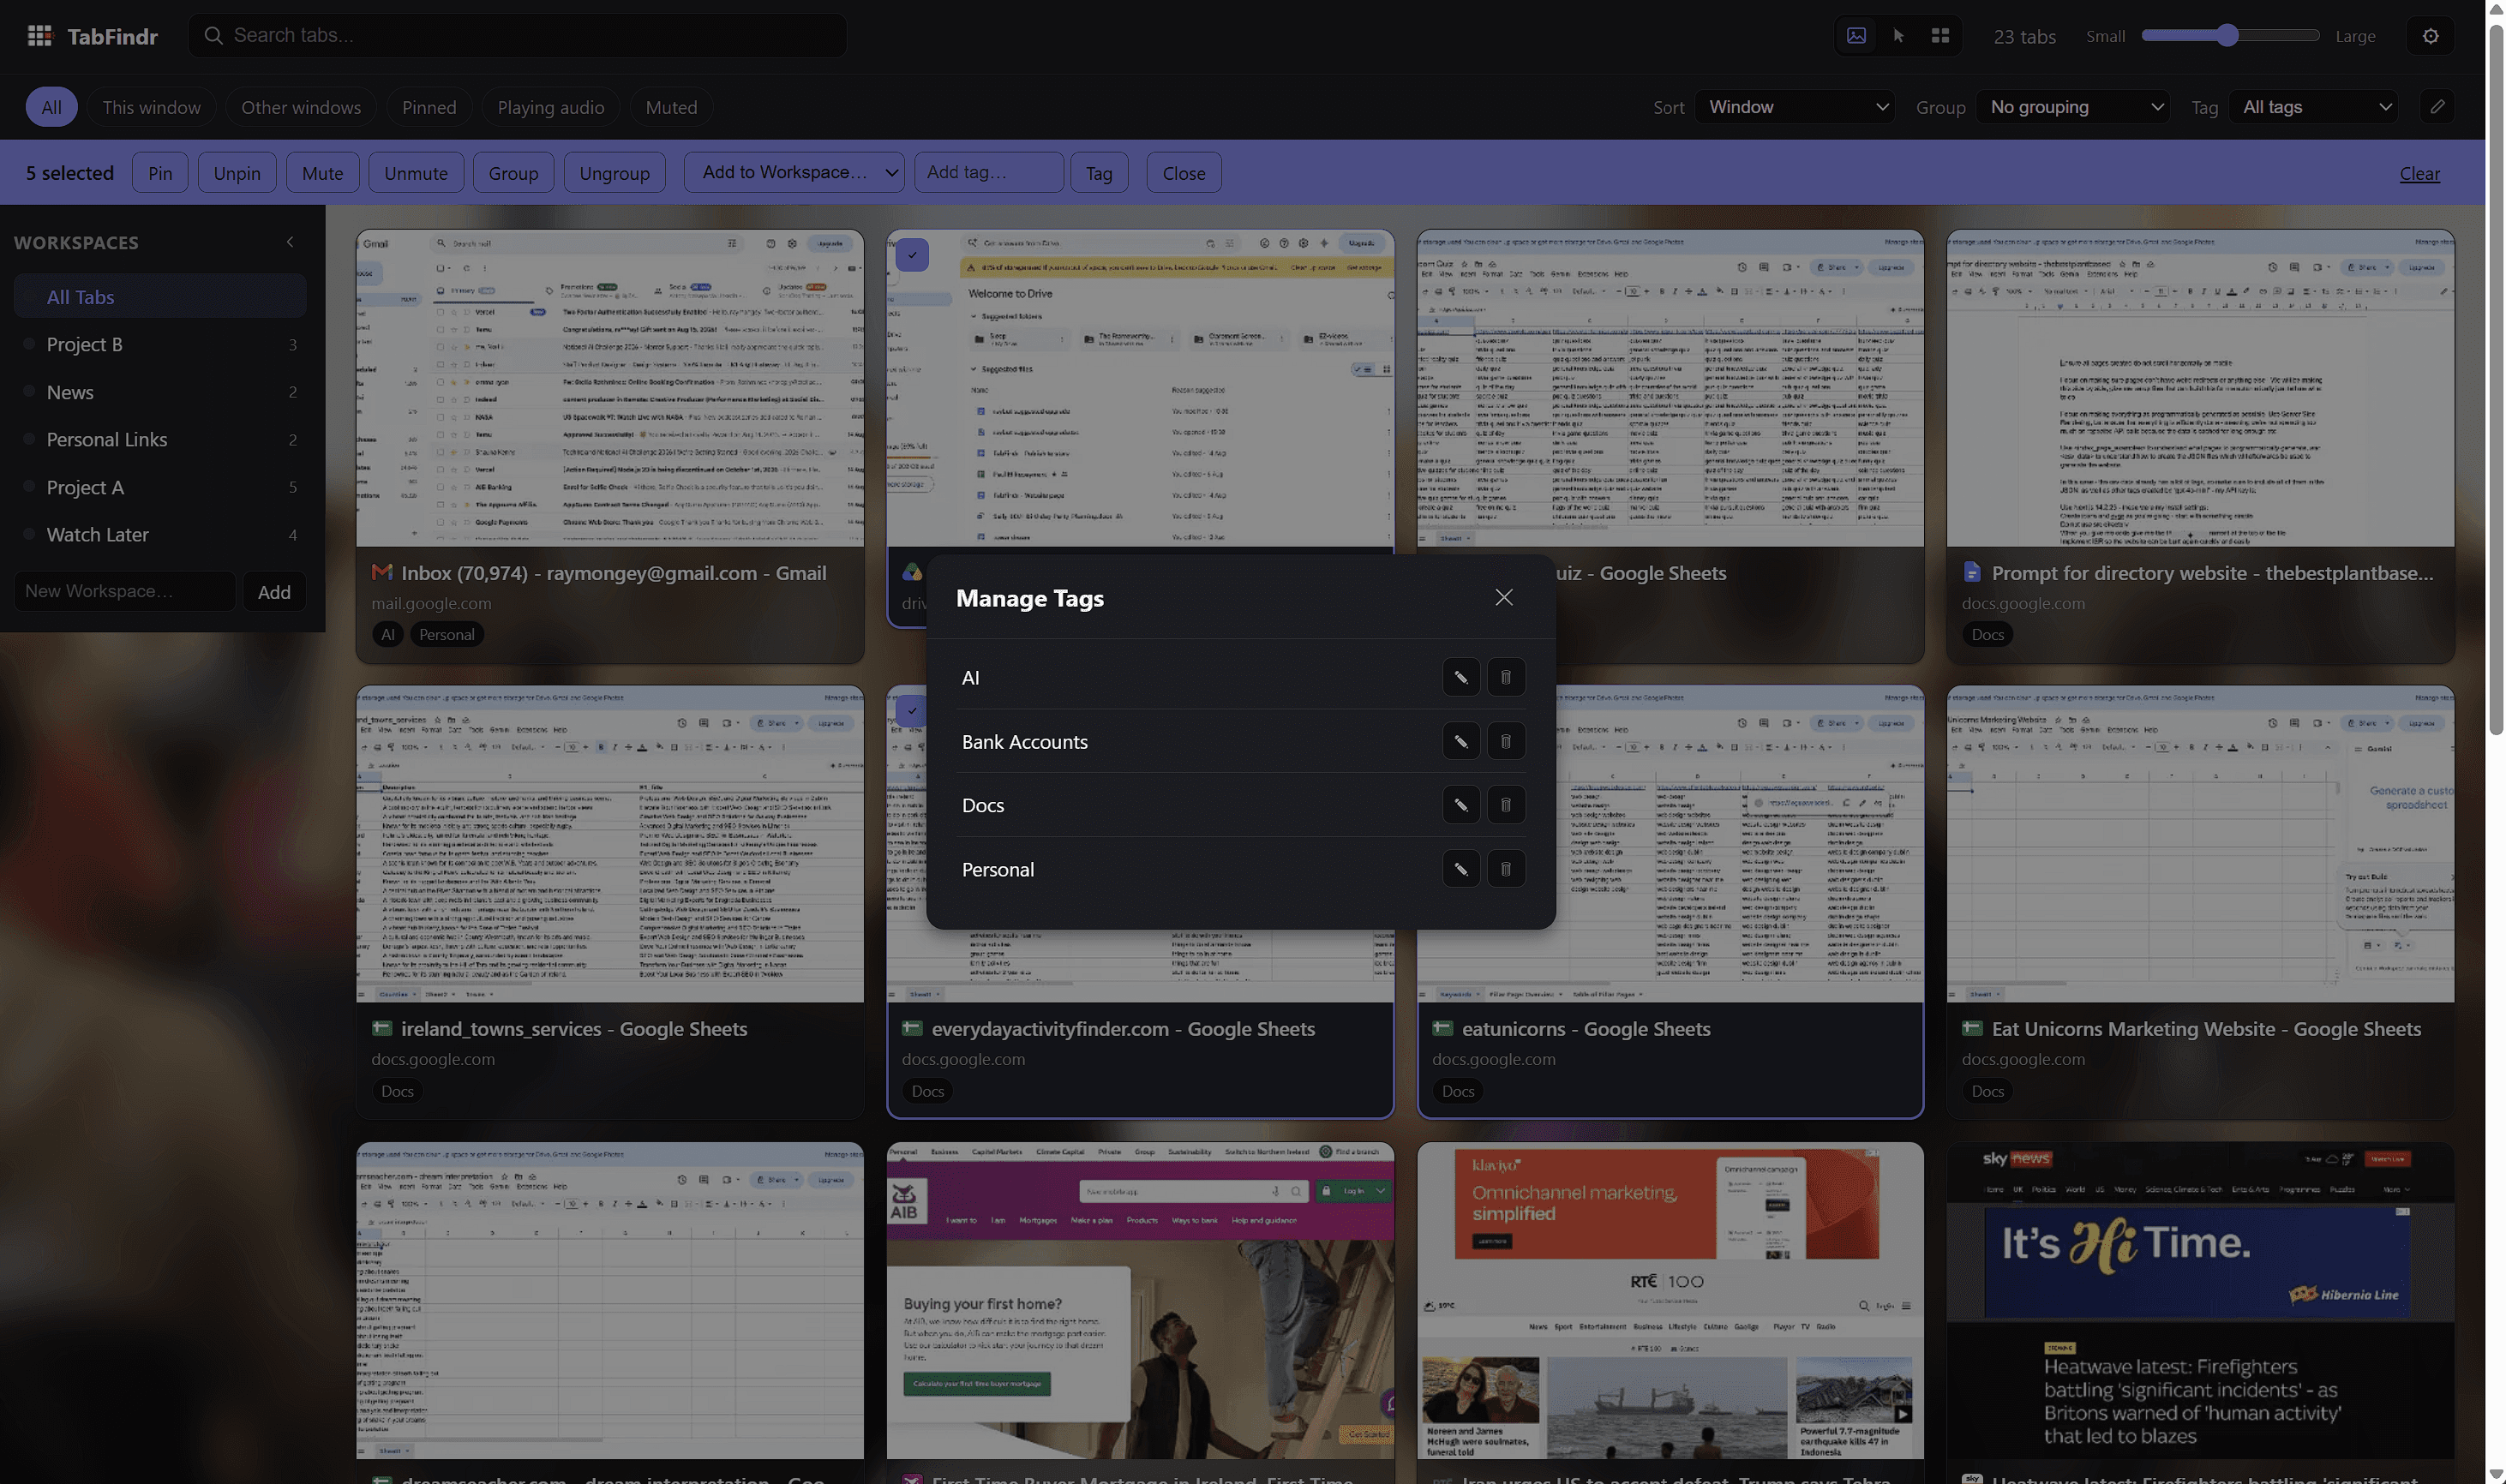Viewport: 2506px width, 1484px height.
Task: Click the Tag button in selection bar
Action: [1099, 173]
